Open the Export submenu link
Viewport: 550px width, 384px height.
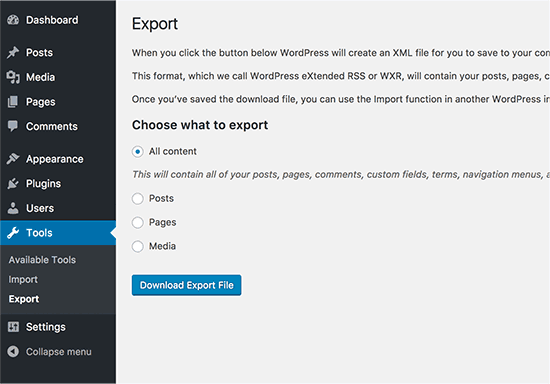click(x=24, y=299)
